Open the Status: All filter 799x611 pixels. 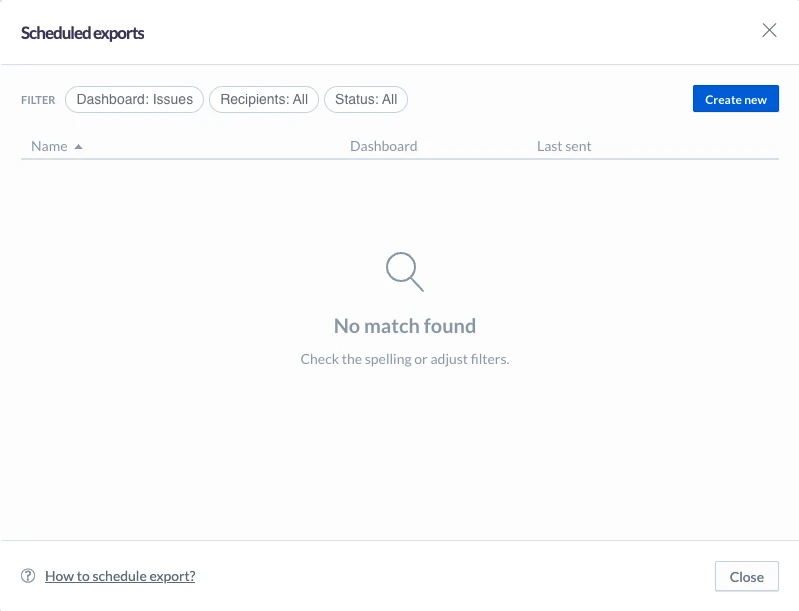point(366,99)
